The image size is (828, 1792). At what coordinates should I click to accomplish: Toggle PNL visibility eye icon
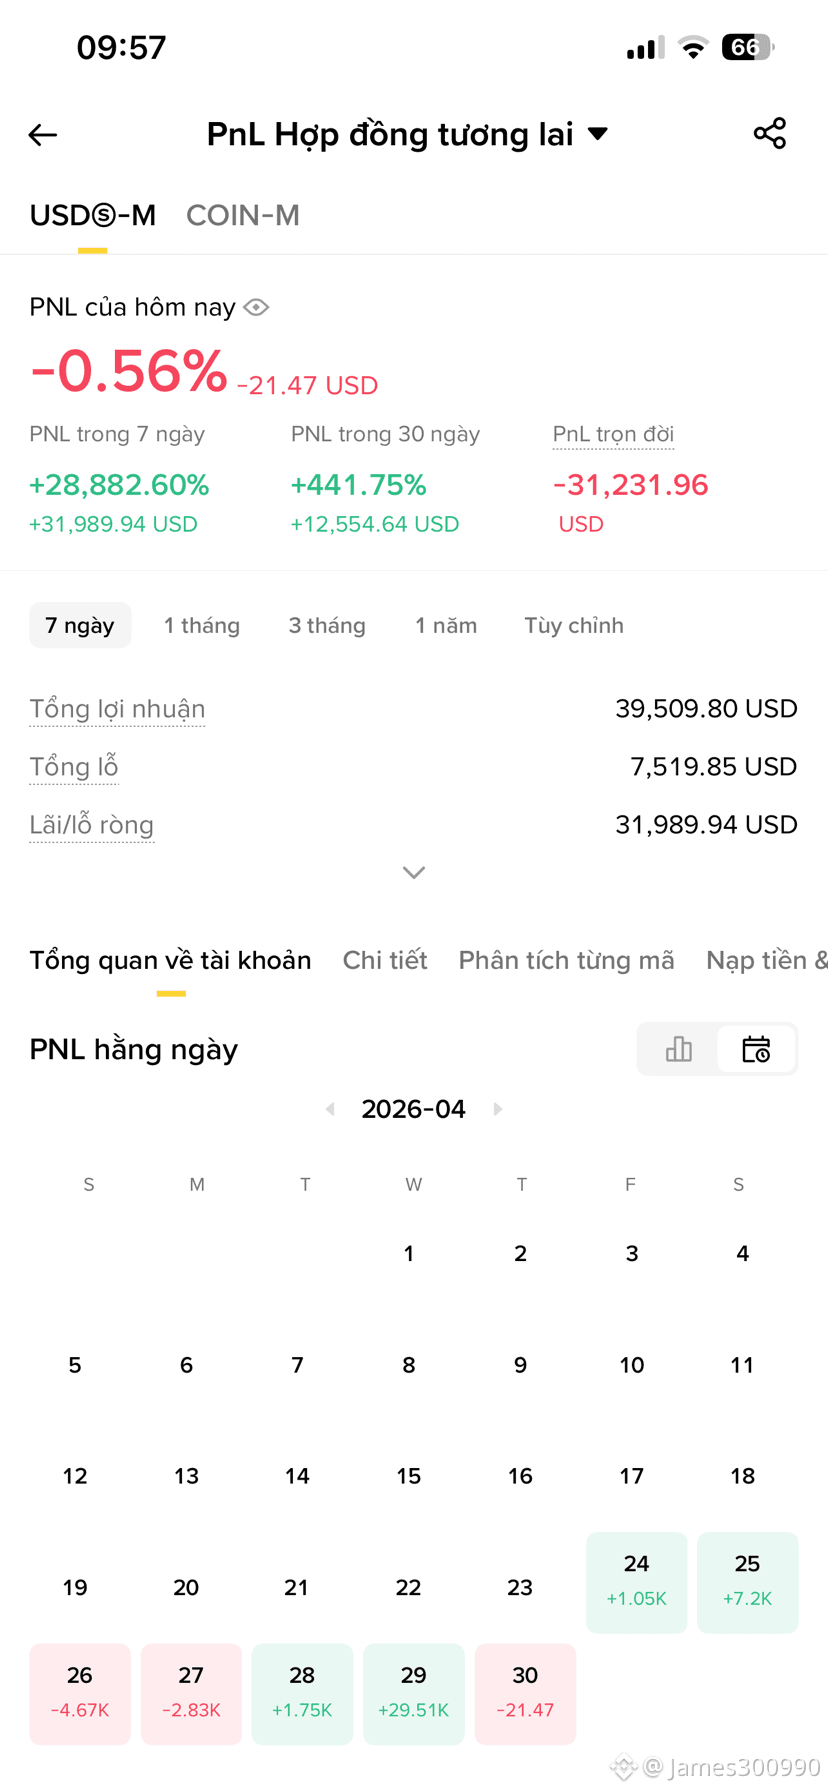[257, 307]
